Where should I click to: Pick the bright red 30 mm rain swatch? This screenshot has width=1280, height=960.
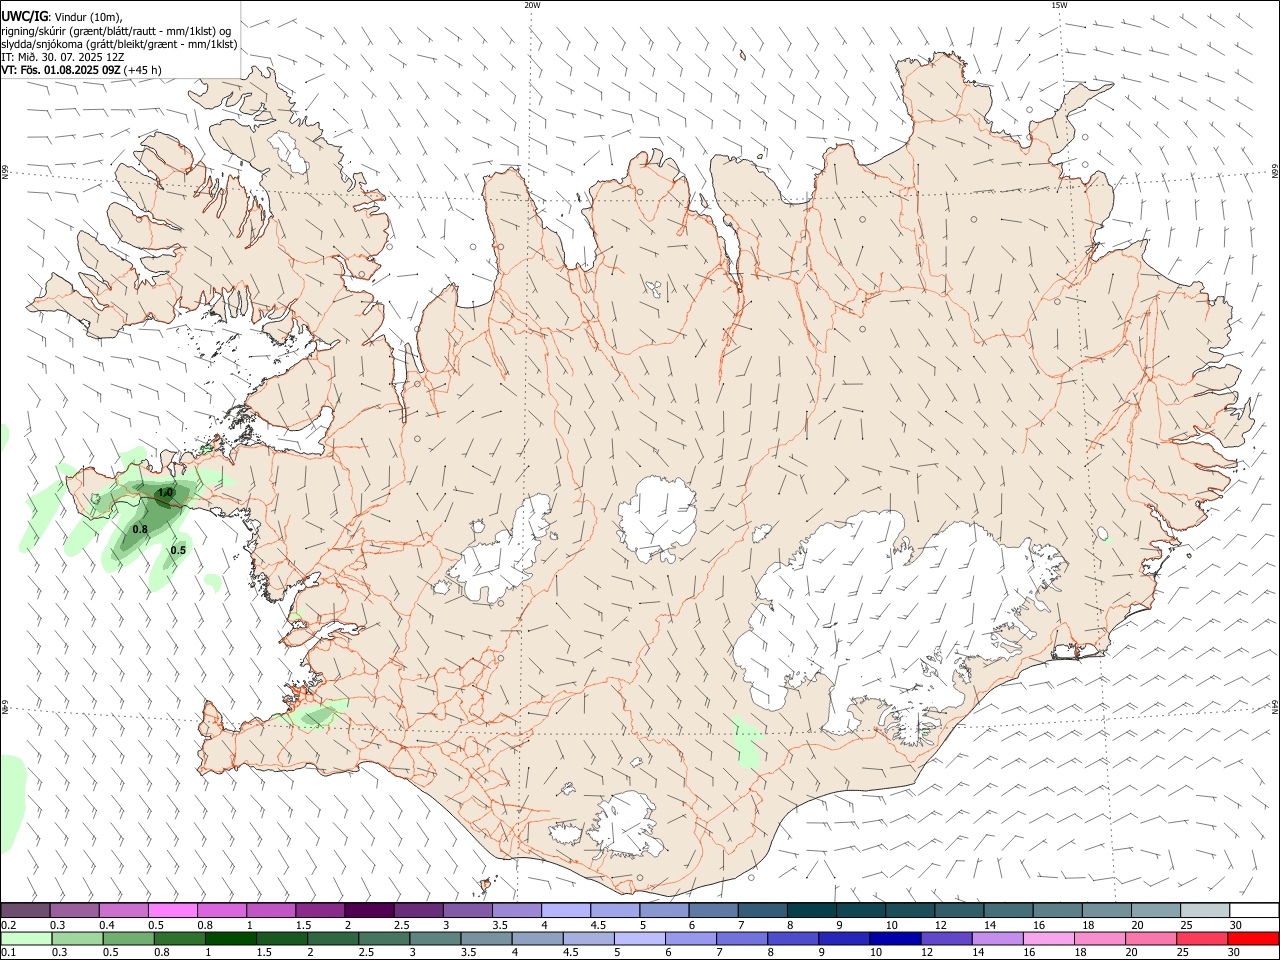tap(1253, 939)
